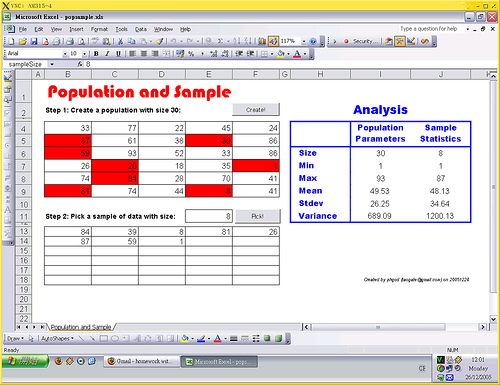Click the Percent Style icon
The width and height of the screenshot is (500, 385).
coord(191,54)
